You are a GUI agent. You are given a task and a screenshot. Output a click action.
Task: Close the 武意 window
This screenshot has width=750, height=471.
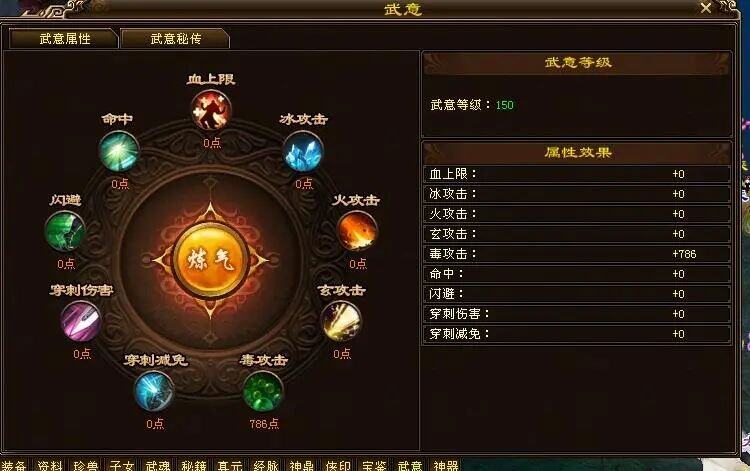[x=706, y=8]
